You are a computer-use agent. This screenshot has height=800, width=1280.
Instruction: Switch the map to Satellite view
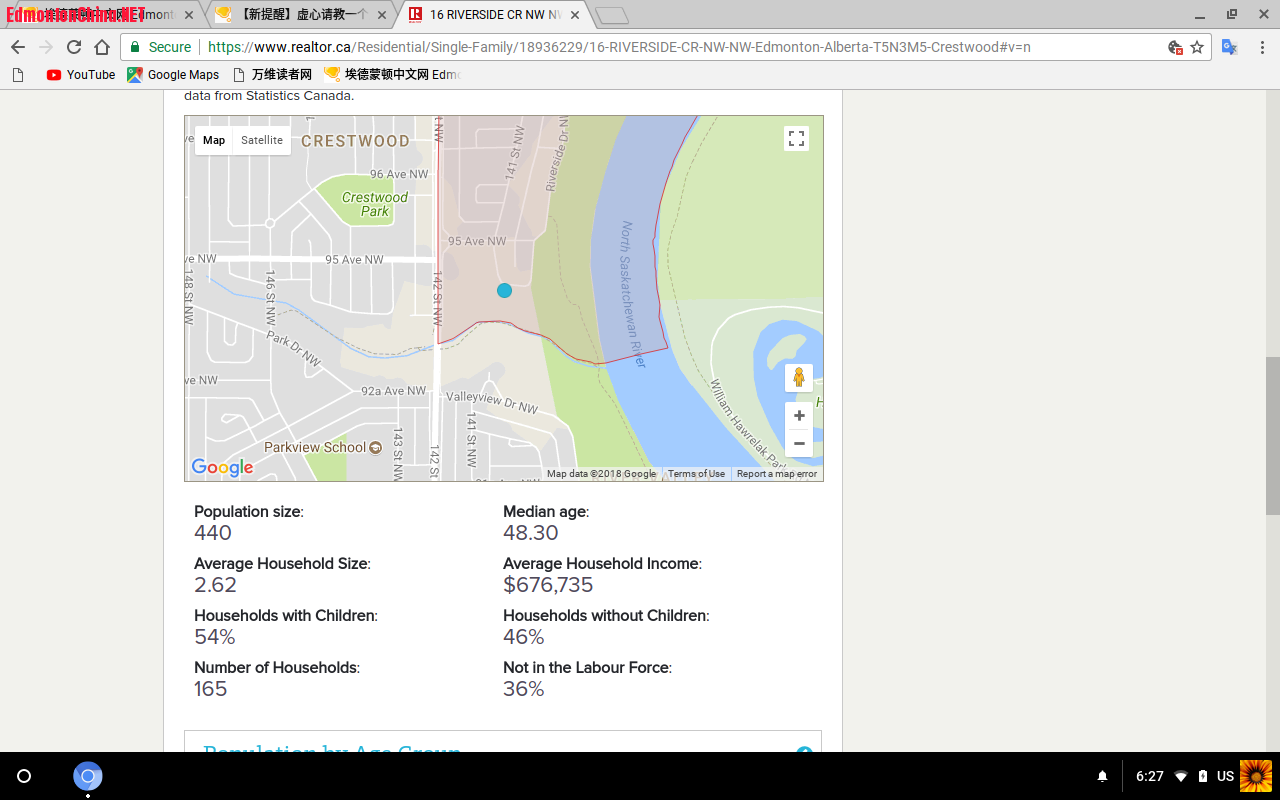262,140
